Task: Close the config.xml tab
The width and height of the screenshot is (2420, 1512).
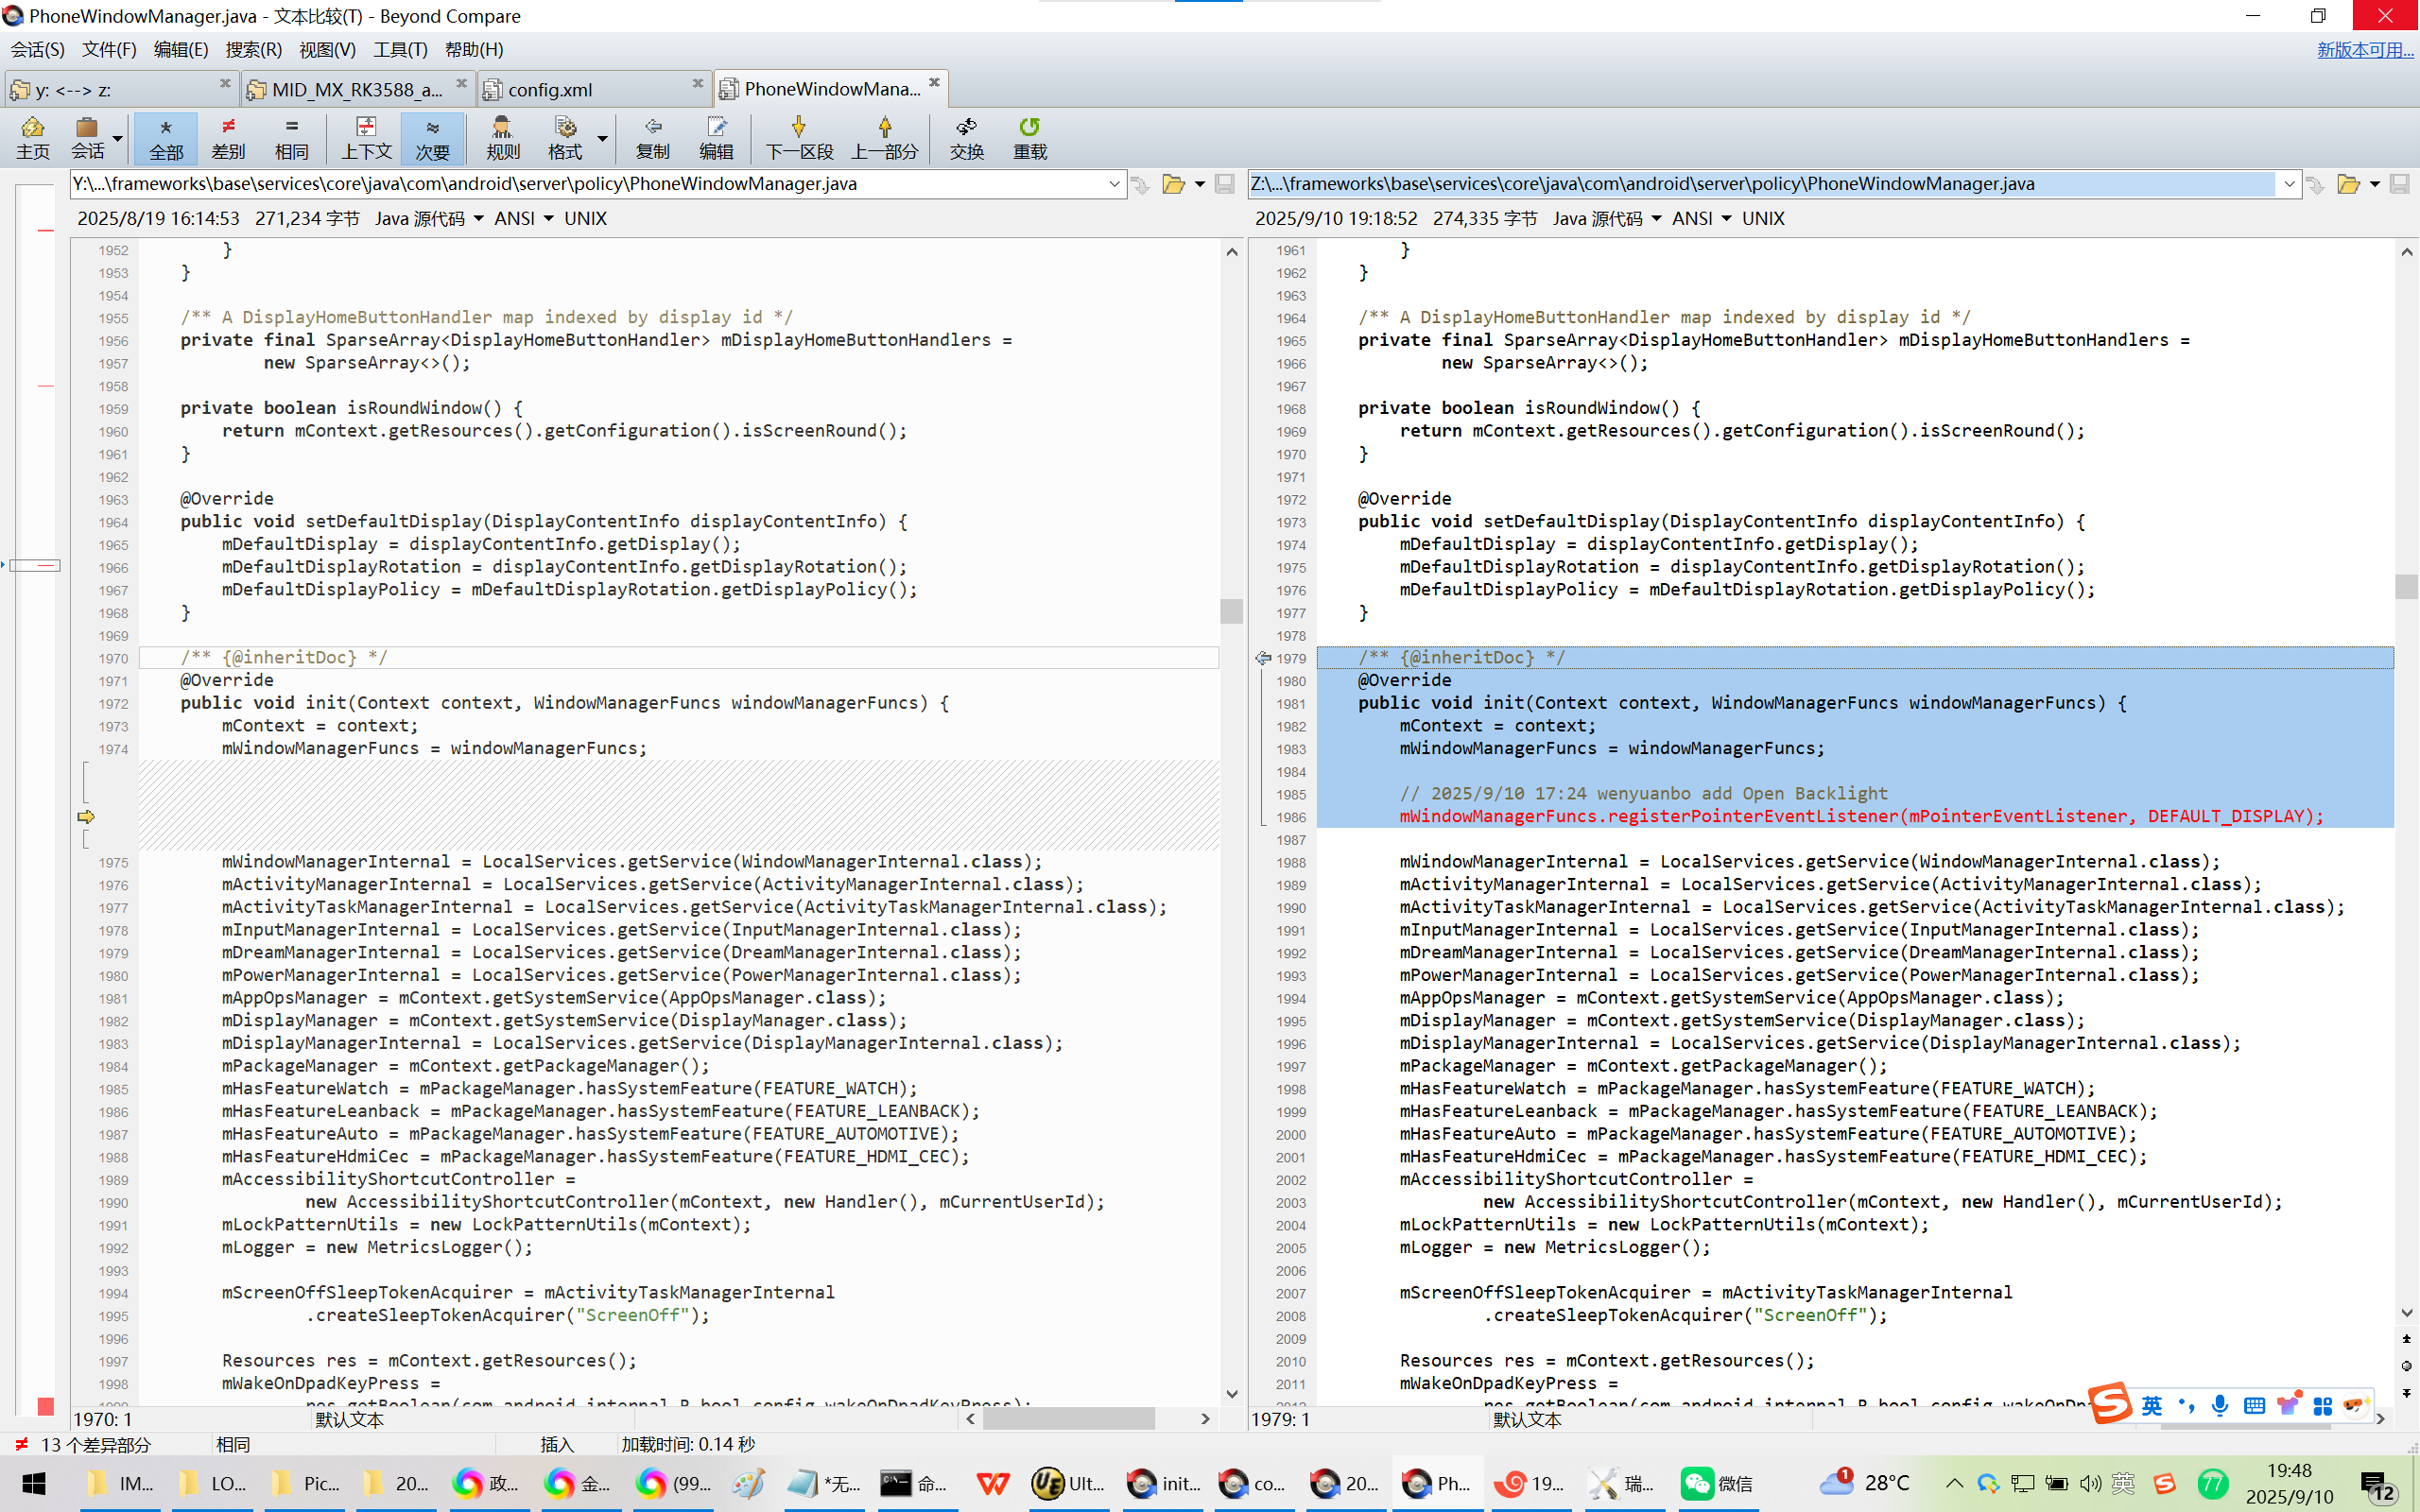Action: click(698, 83)
